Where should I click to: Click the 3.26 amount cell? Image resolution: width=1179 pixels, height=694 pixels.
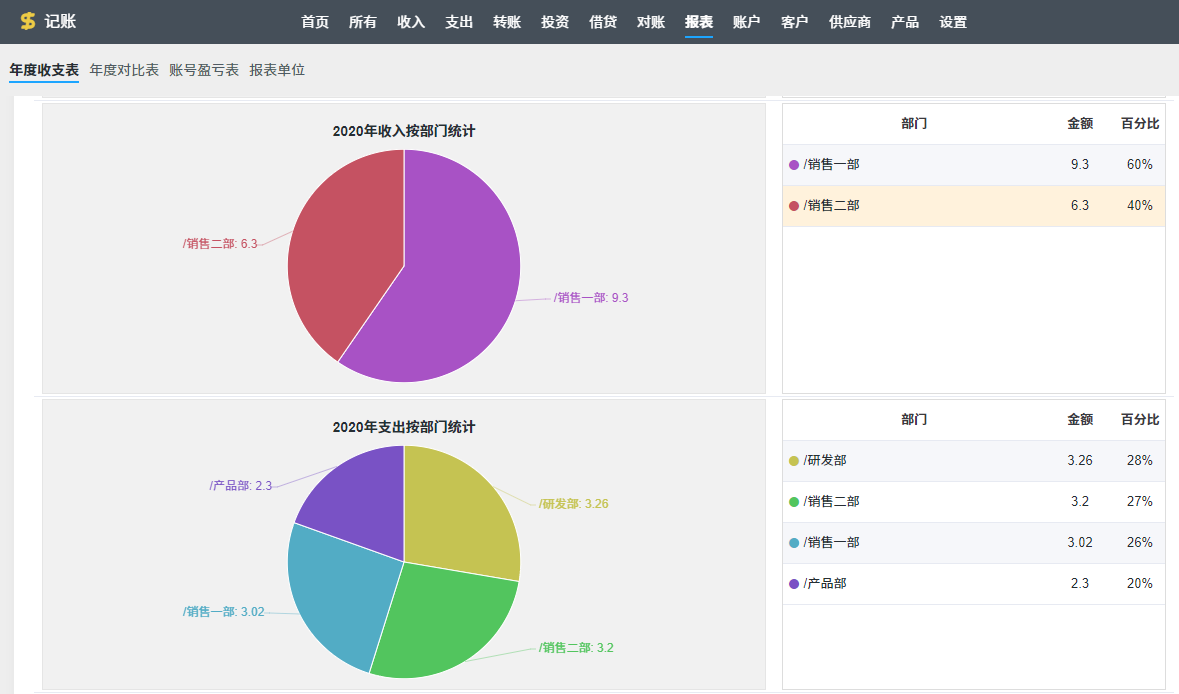[x=1080, y=461]
